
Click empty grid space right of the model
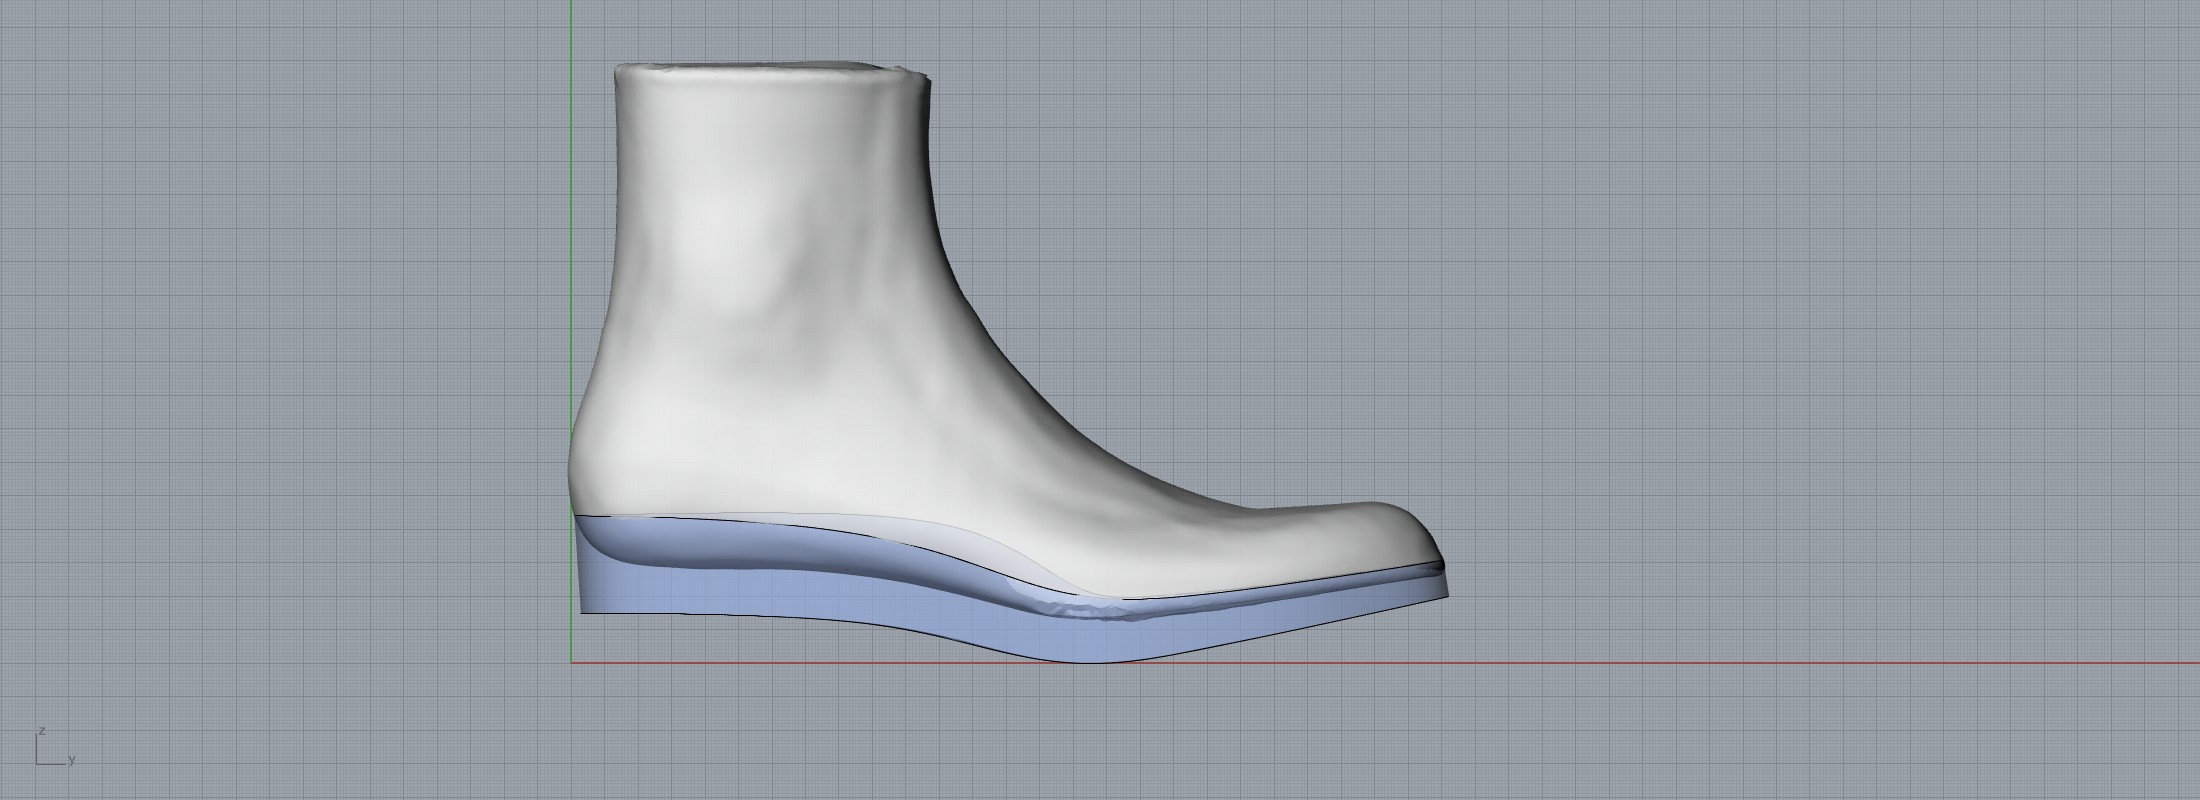click(1800, 350)
